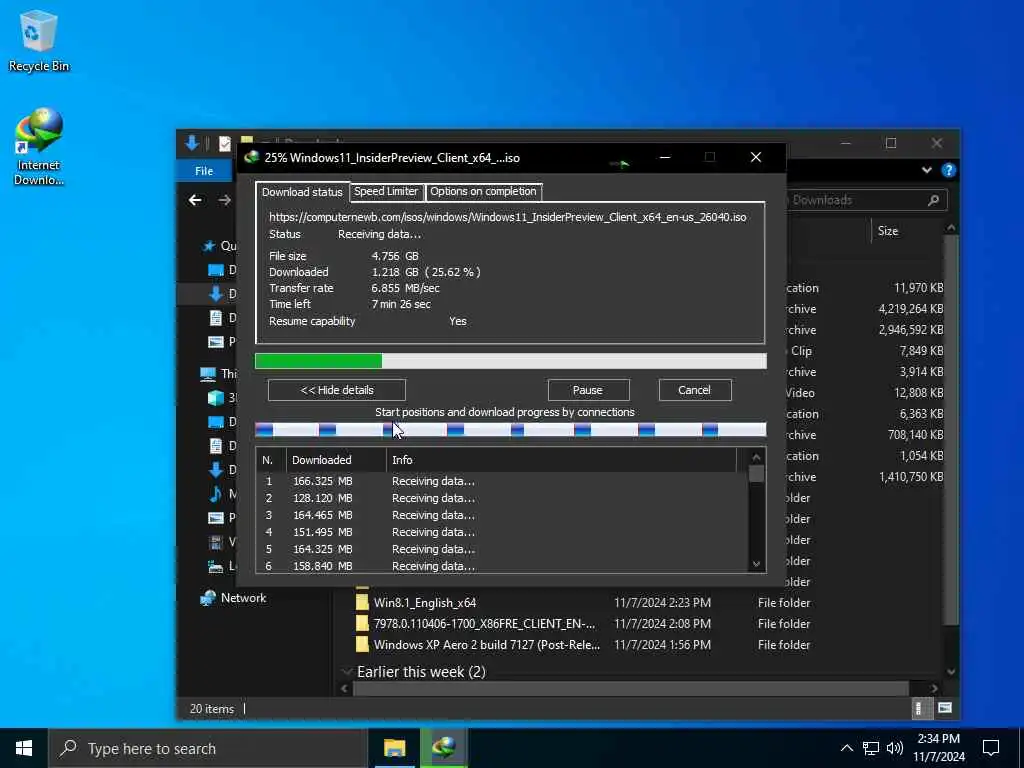Click the Downloaded column header in connections list
Viewport: 1024px width, 768px height.
coord(336,460)
